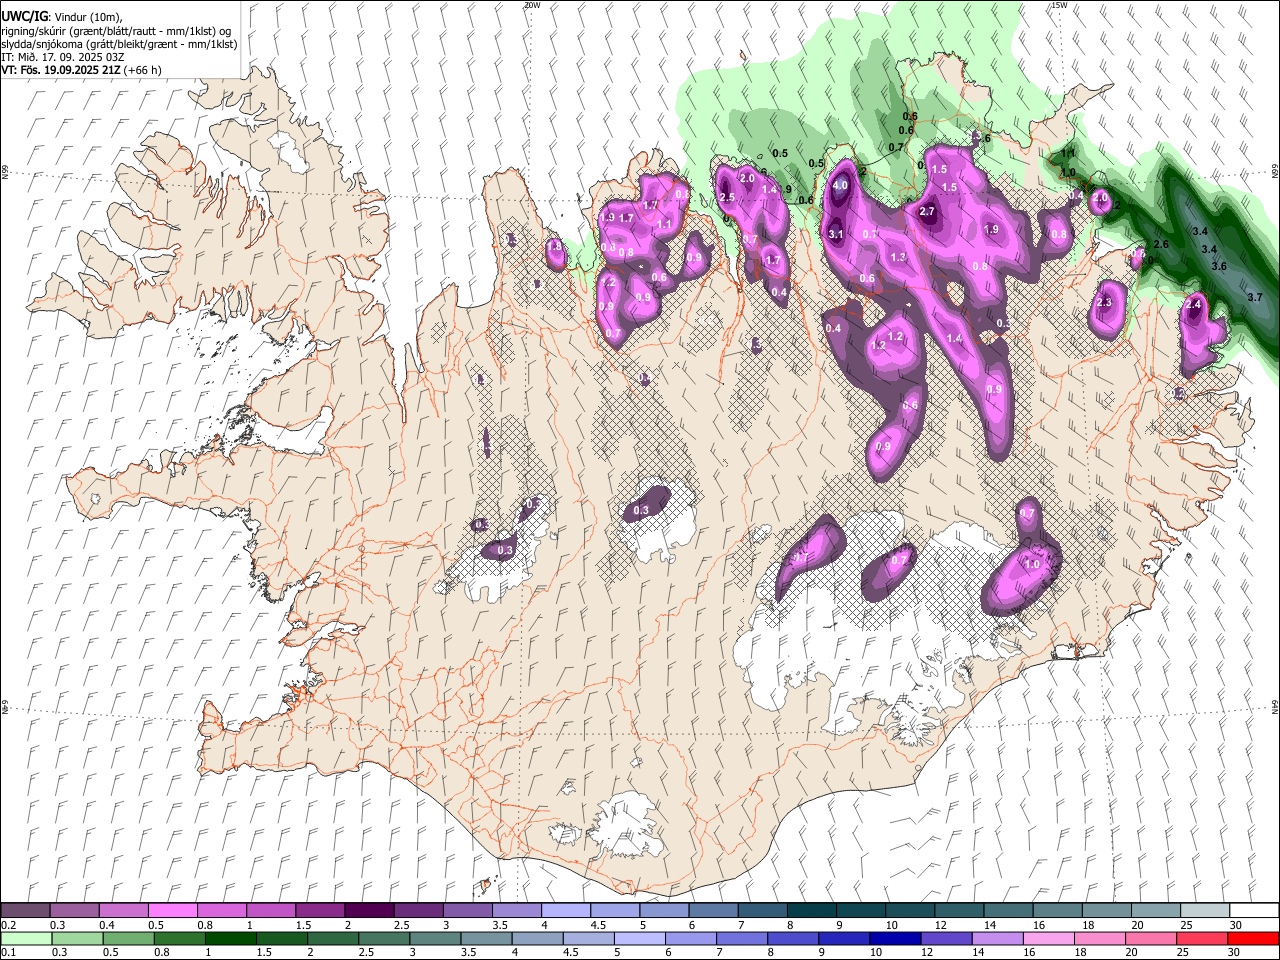Select the '3.1' snowfall value below 4.0

point(836,234)
